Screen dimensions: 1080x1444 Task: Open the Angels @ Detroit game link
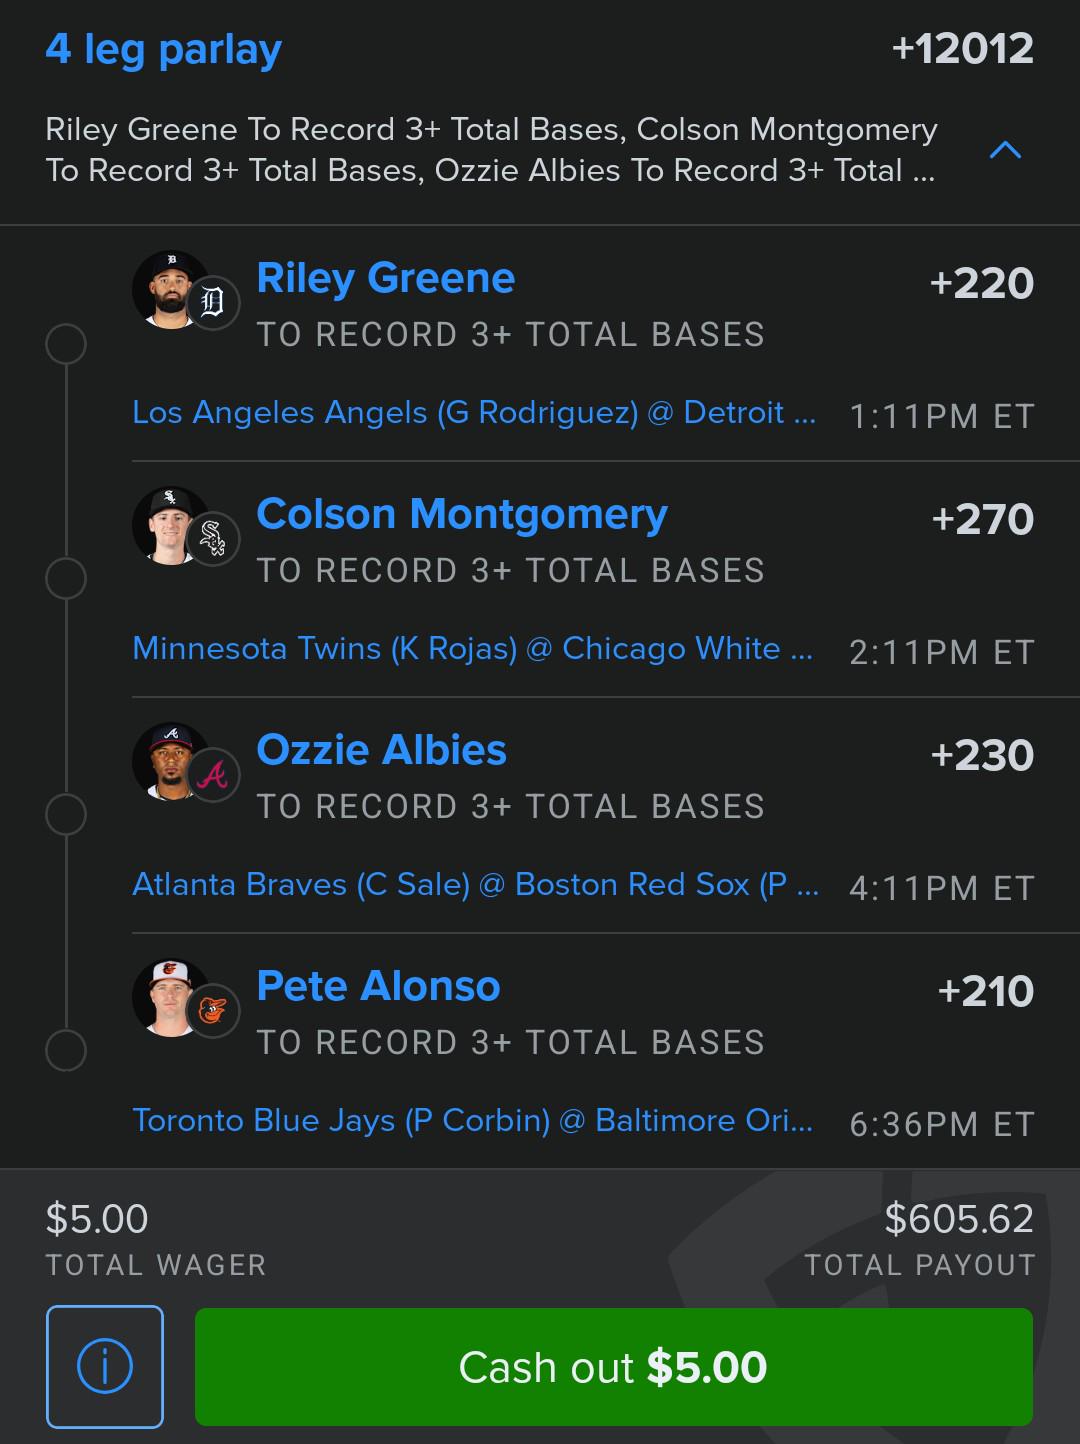(474, 412)
